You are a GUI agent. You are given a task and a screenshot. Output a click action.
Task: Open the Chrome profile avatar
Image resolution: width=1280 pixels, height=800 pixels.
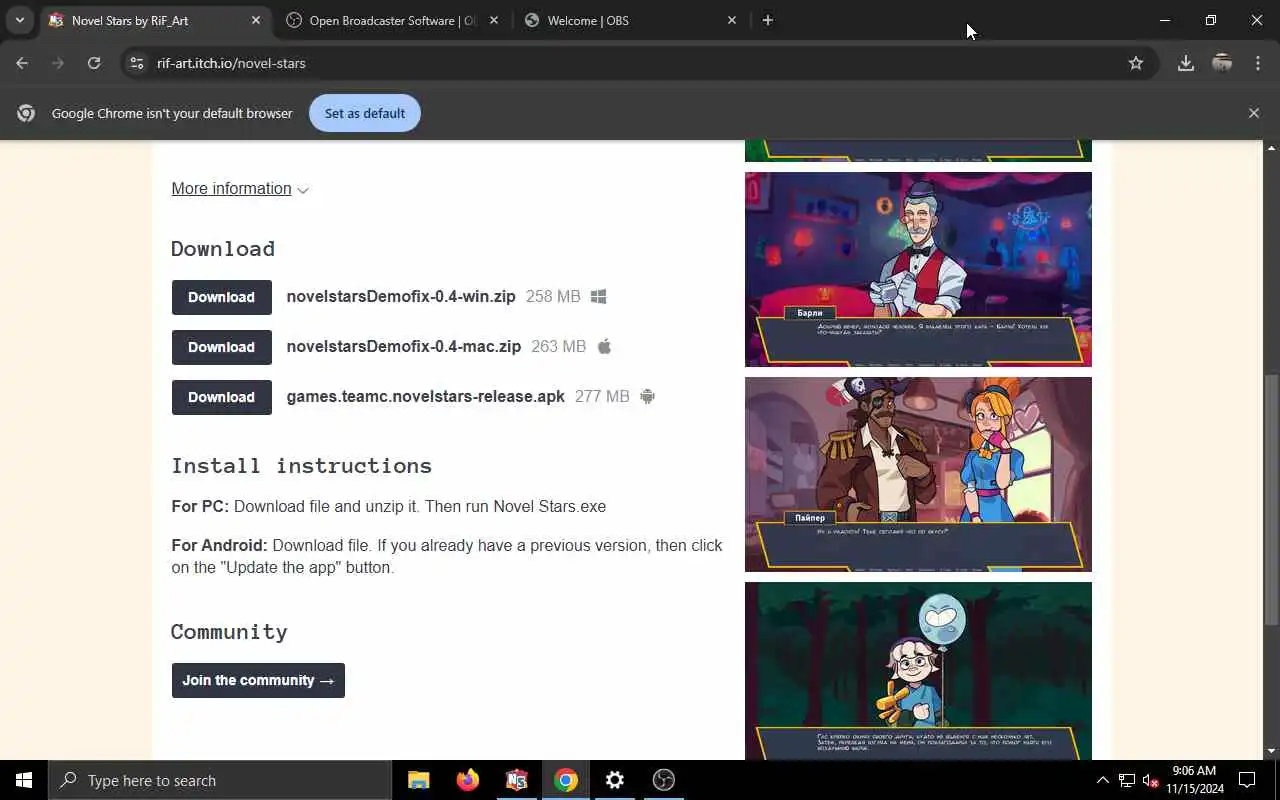(1222, 63)
